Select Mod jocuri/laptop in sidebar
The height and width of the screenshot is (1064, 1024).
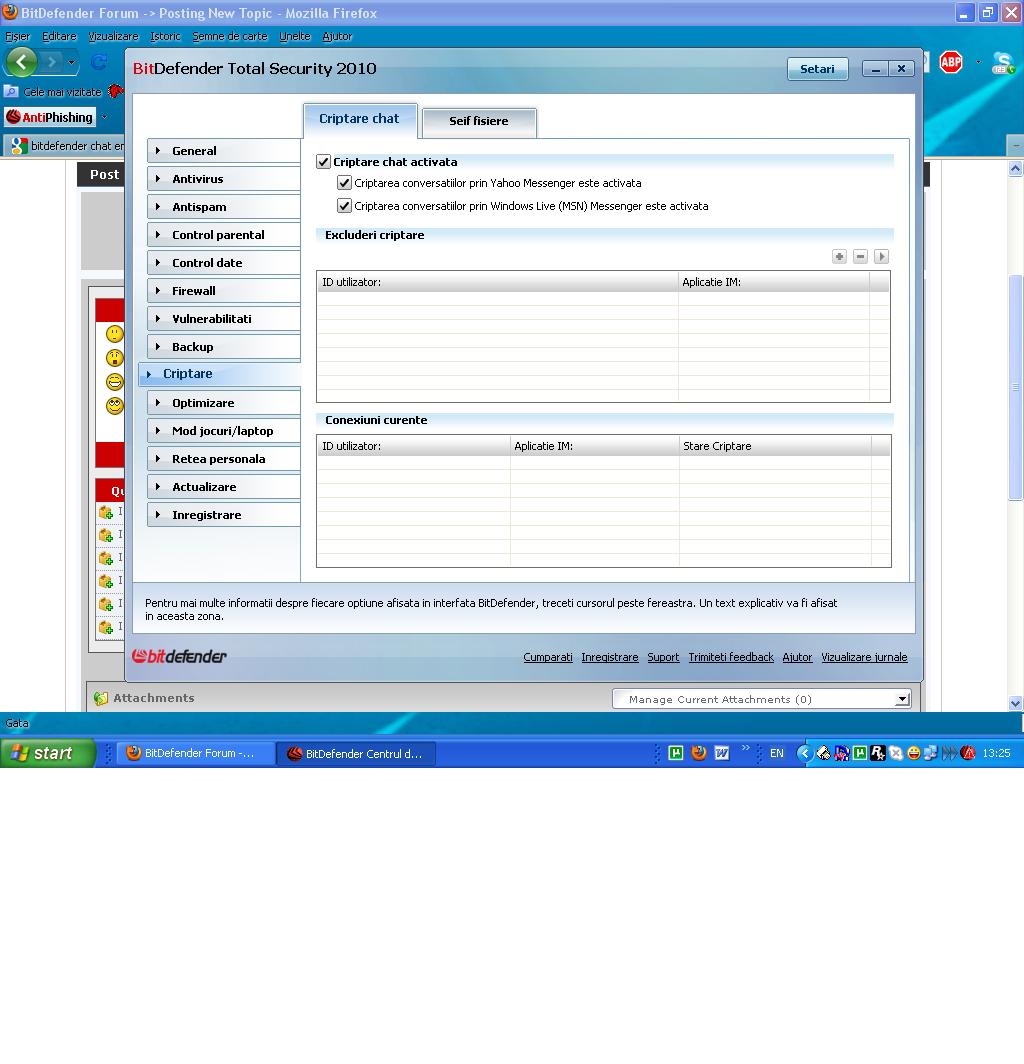[224, 431]
